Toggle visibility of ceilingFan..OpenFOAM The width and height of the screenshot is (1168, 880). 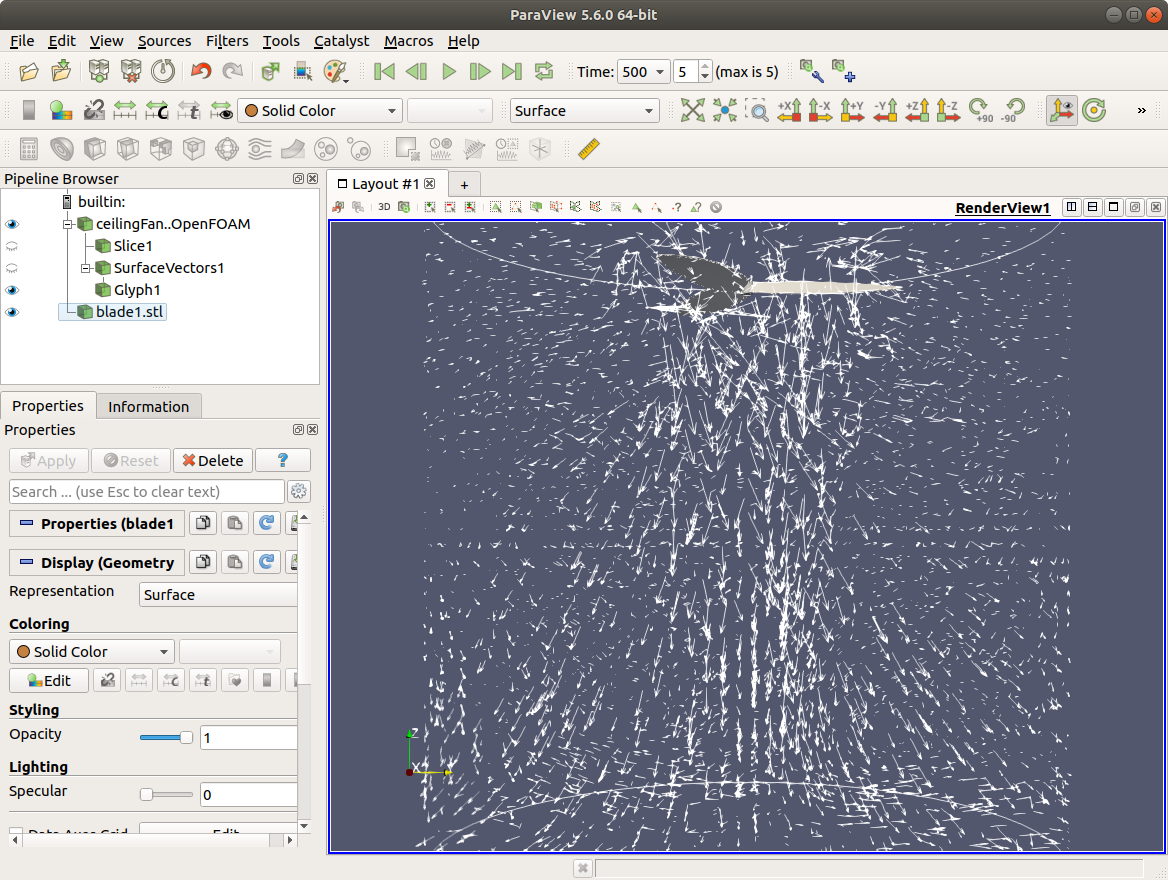(12, 224)
